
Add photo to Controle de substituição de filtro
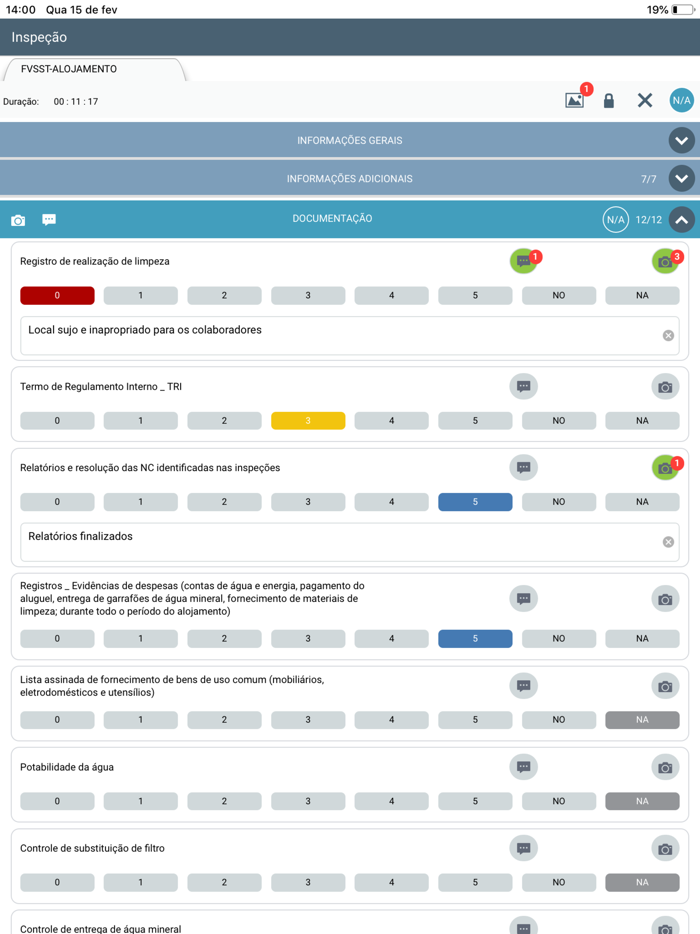665,848
